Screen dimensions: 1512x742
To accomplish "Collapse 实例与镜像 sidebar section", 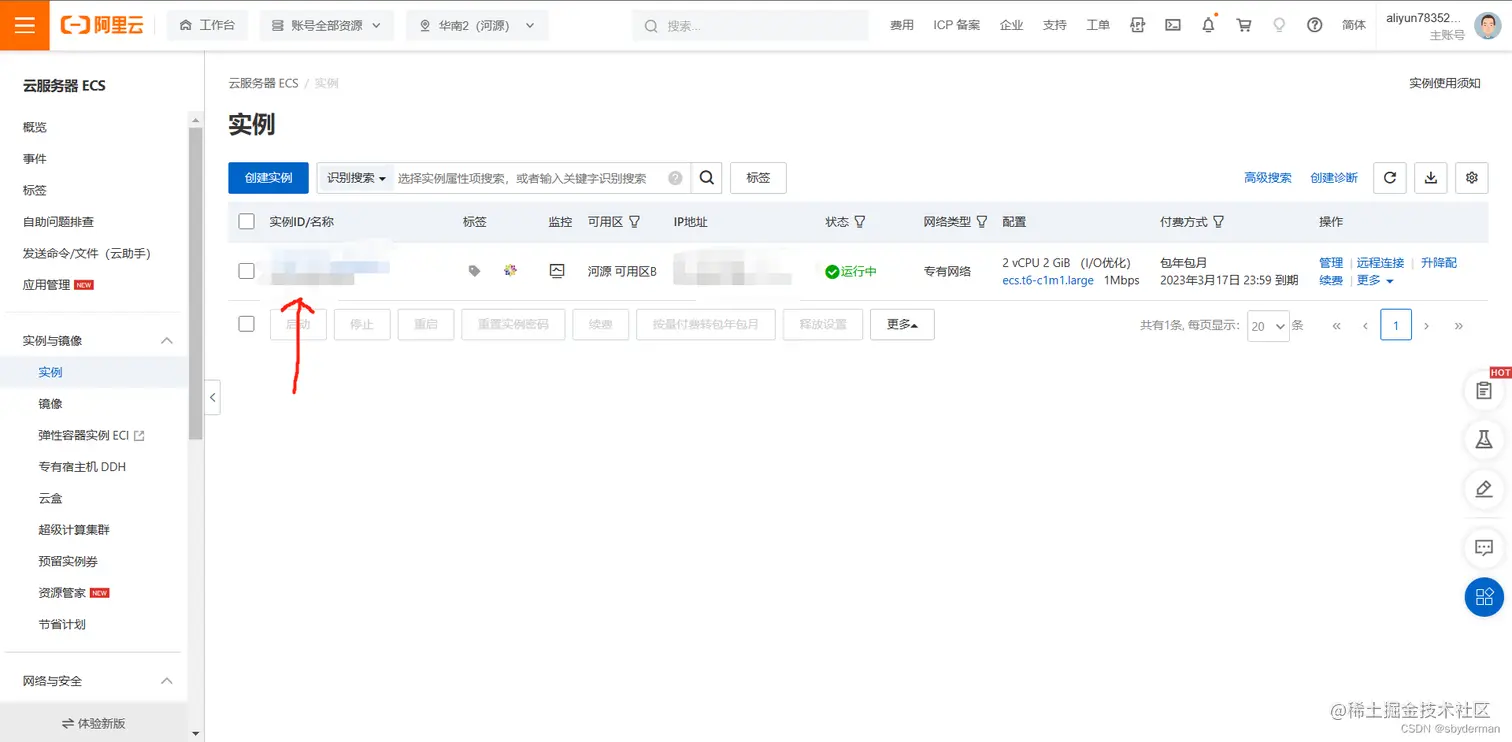I will coord(167,341).
